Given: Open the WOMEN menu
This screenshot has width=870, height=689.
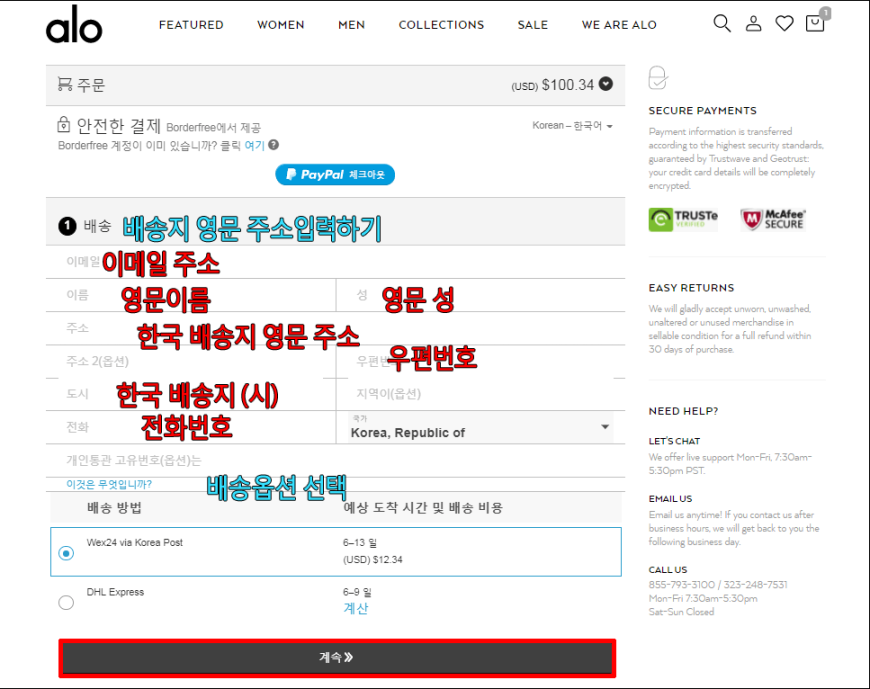Looking at the screenshot, I should [281, 25].
